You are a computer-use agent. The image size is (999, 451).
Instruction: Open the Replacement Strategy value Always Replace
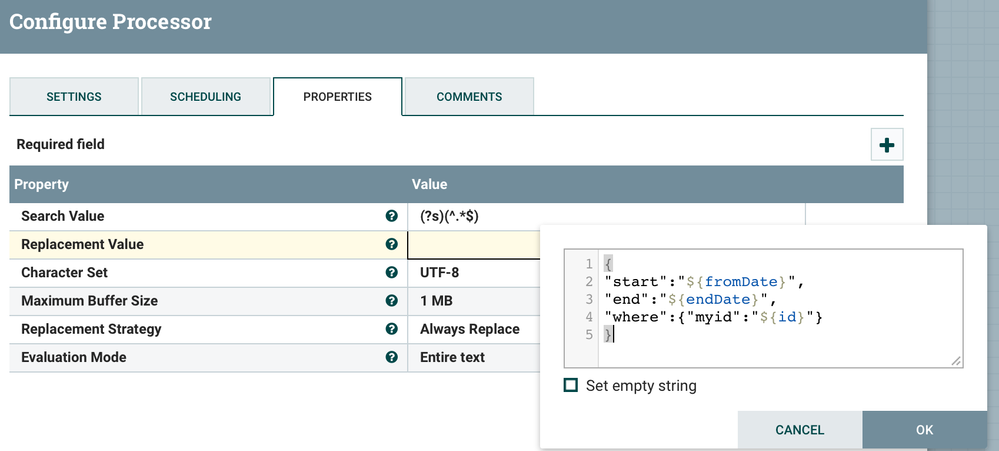[x=470, y=329]
